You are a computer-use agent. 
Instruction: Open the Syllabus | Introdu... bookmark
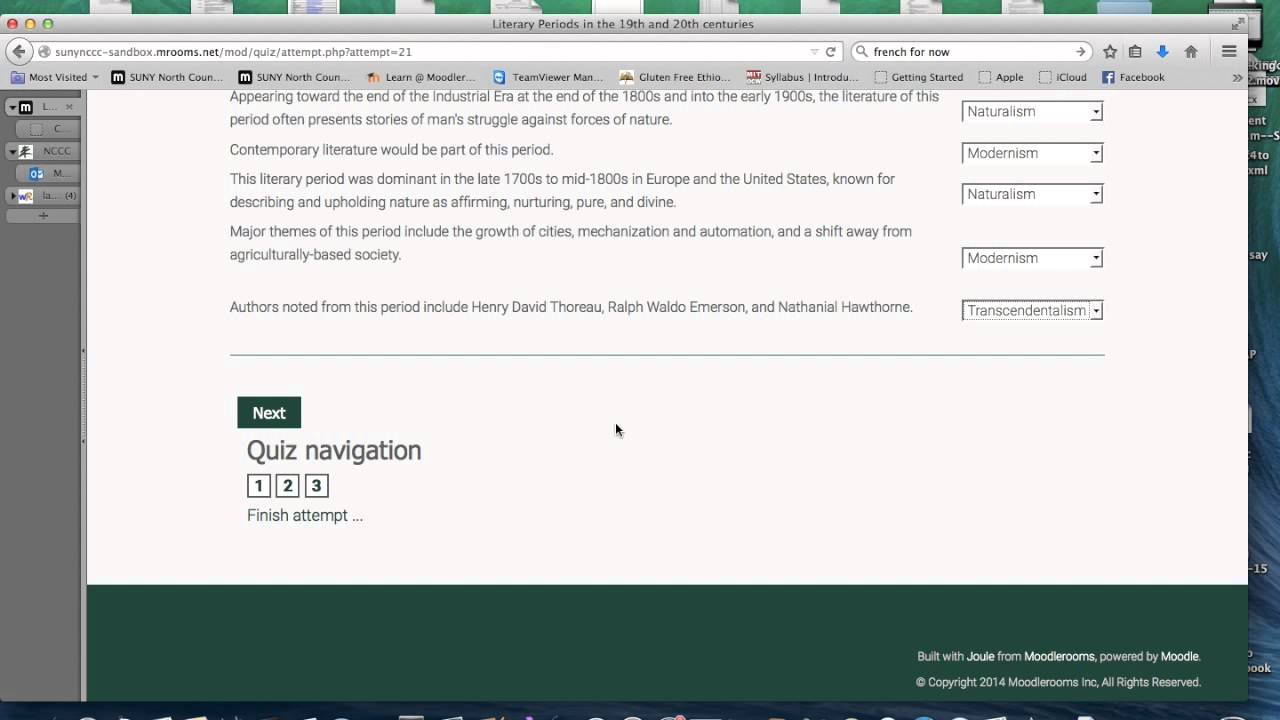(803, 77)
